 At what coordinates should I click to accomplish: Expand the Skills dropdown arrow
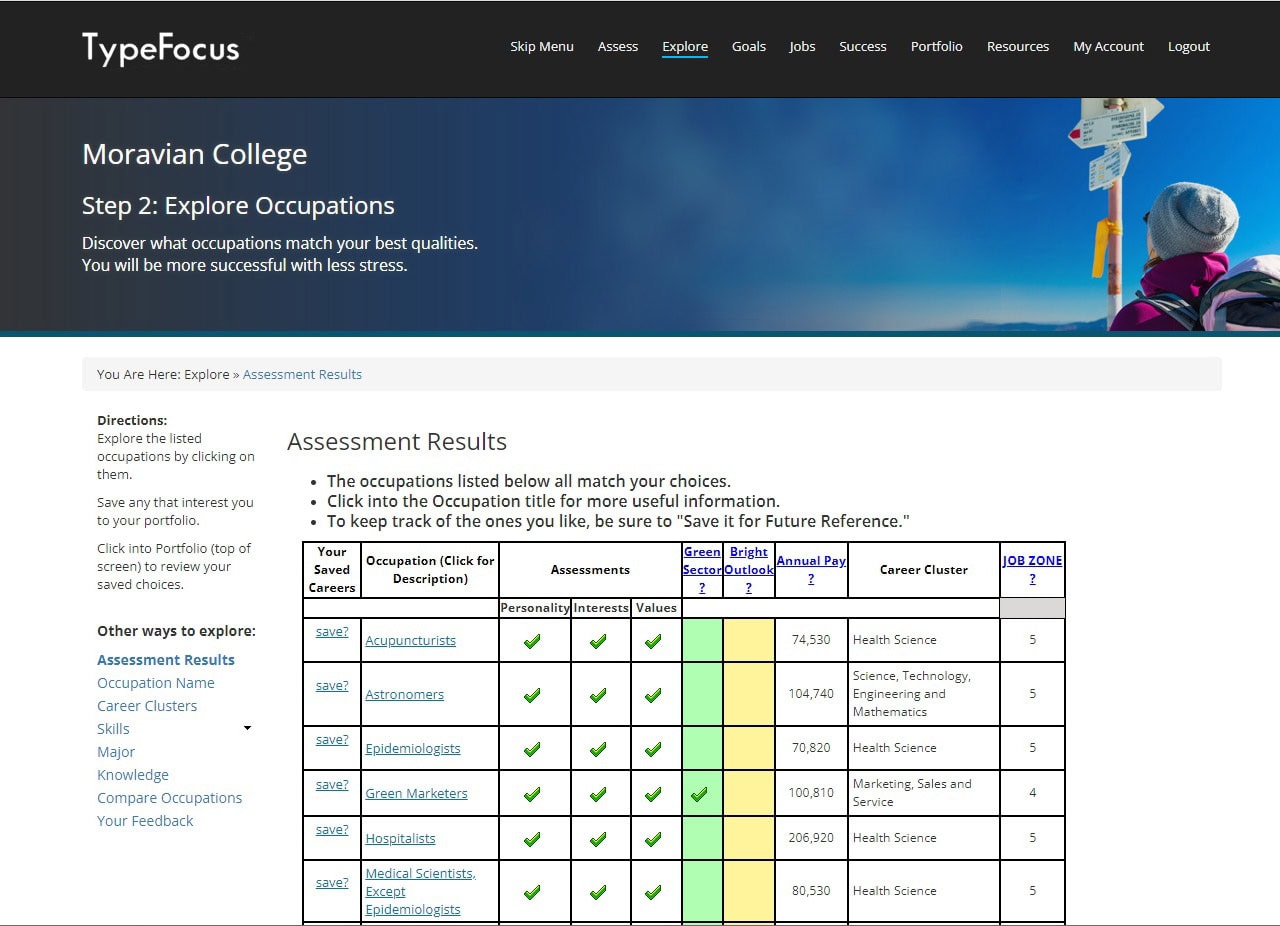pos(247,729)
